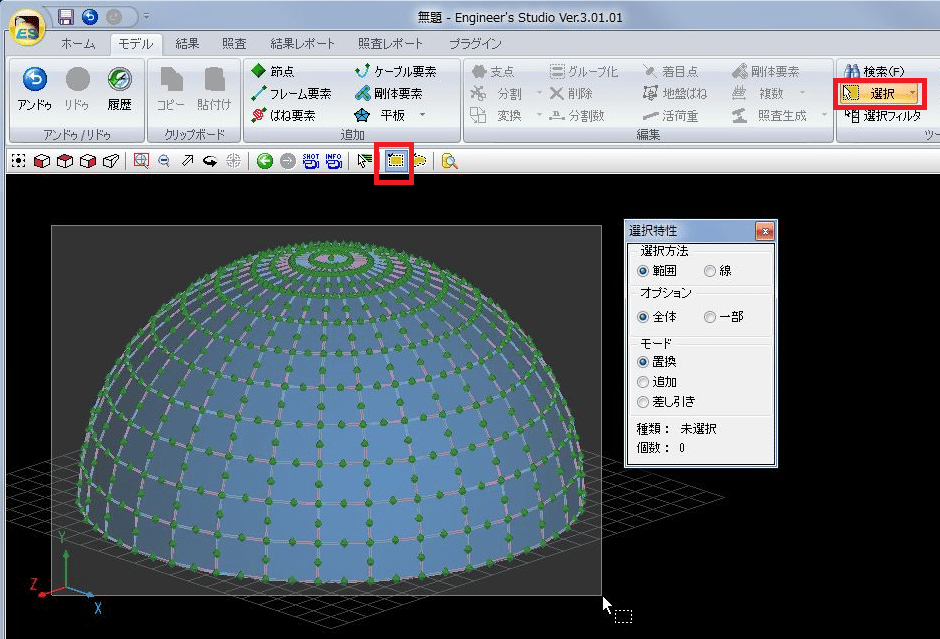
Task: Click the INFO icon in the view toolbar
Action: (334, 161)
